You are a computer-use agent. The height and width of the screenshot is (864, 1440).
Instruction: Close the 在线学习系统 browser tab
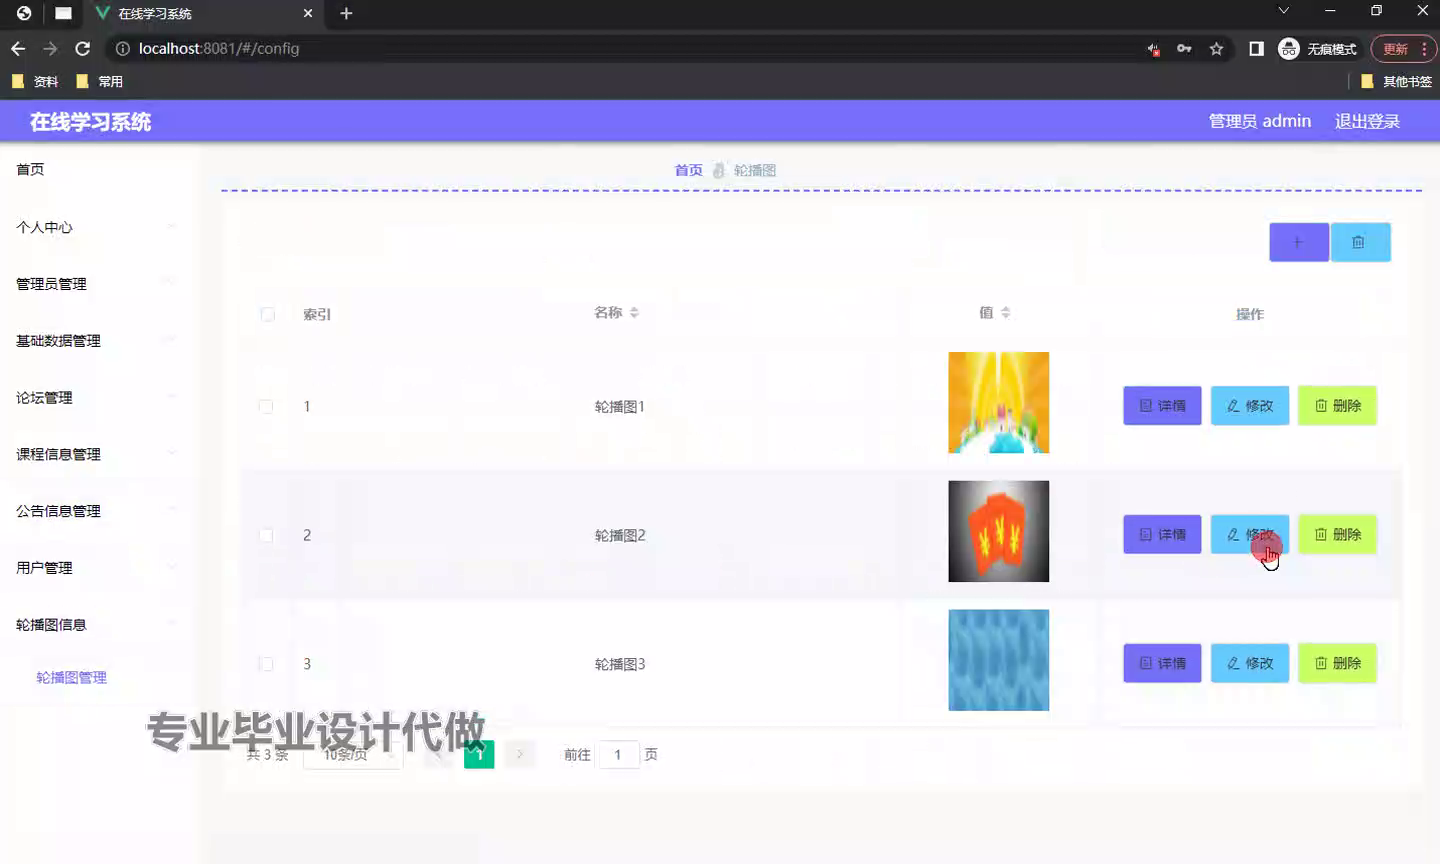coord(308,13)
